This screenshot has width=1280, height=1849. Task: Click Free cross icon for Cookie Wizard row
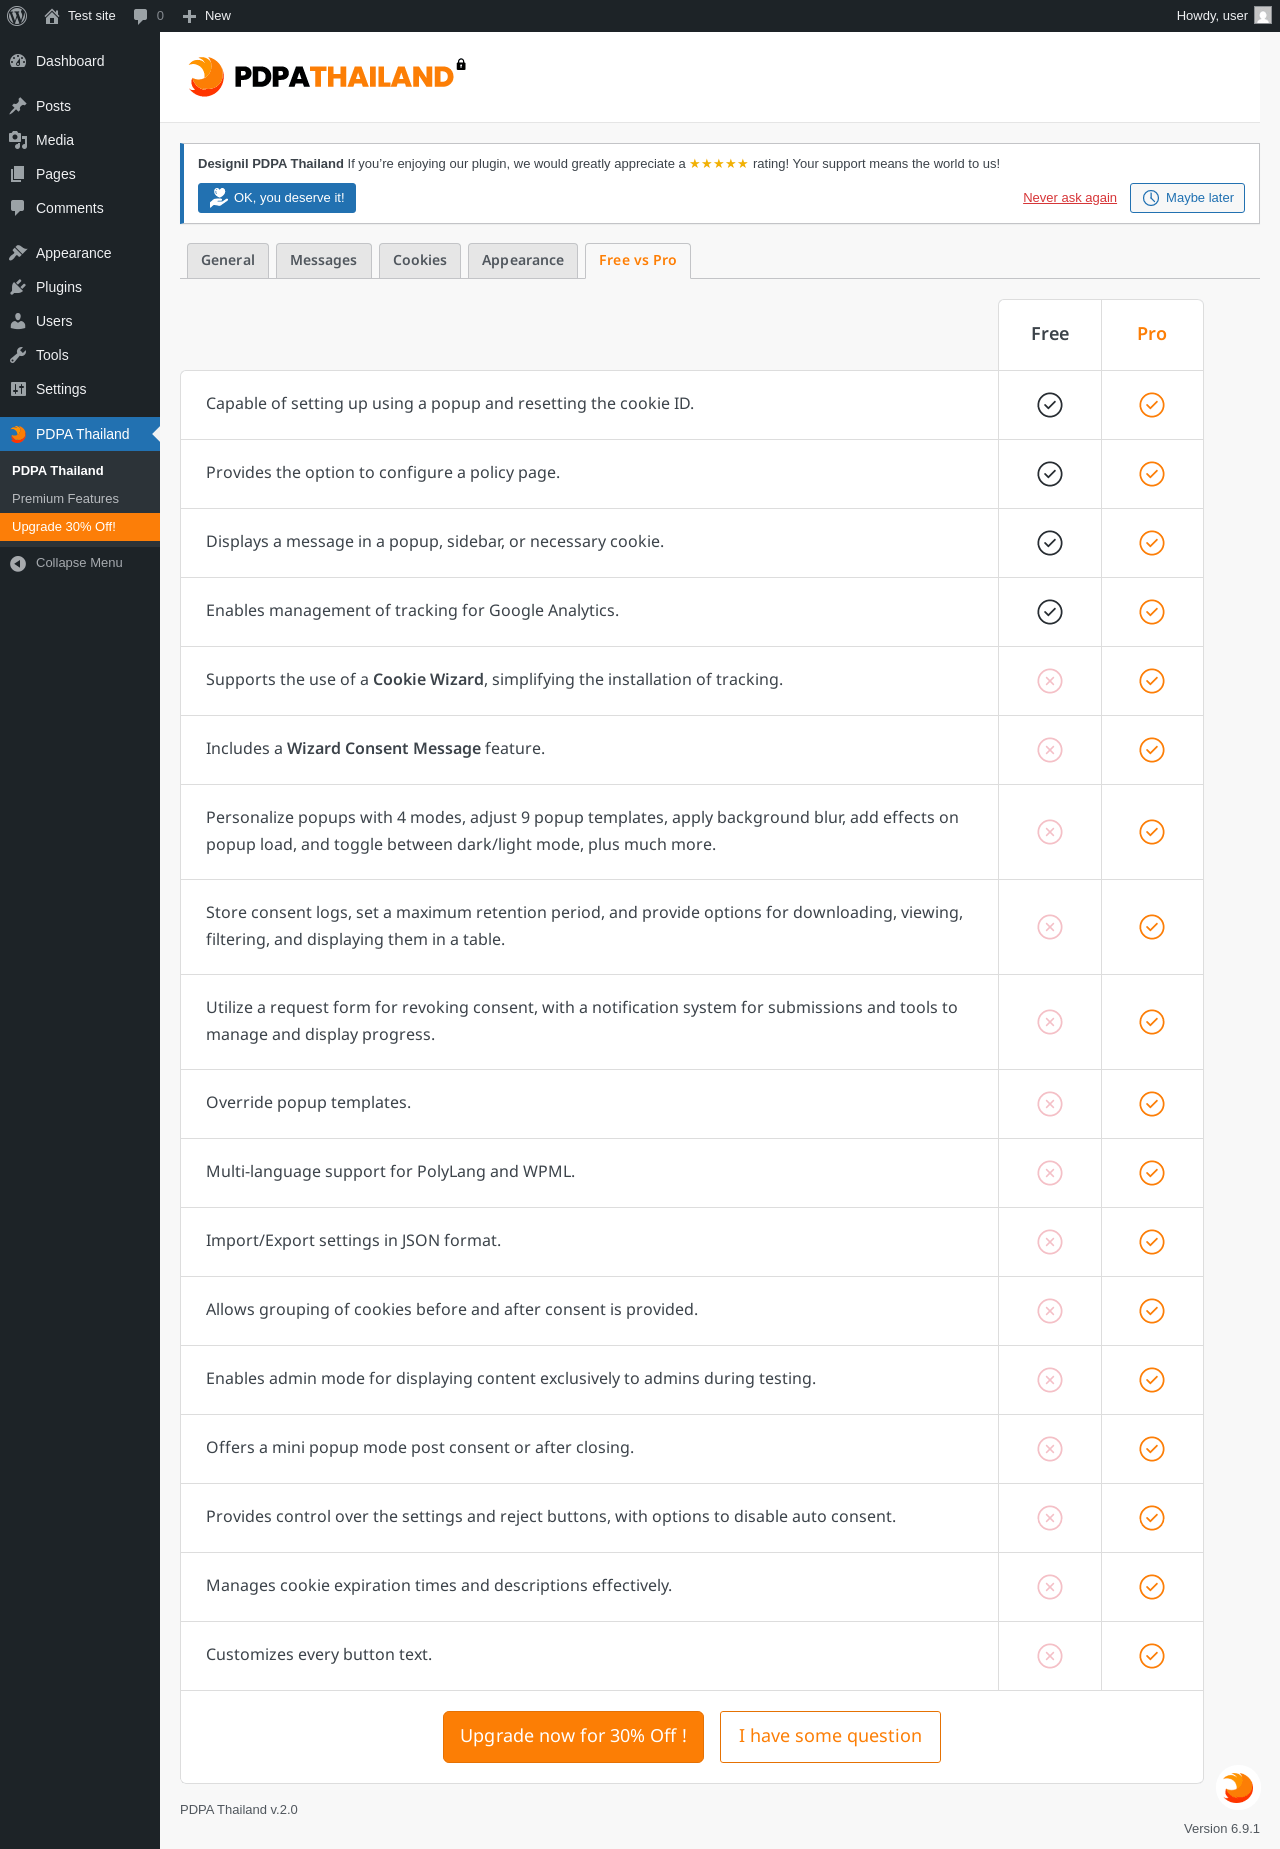(1050, 681)
